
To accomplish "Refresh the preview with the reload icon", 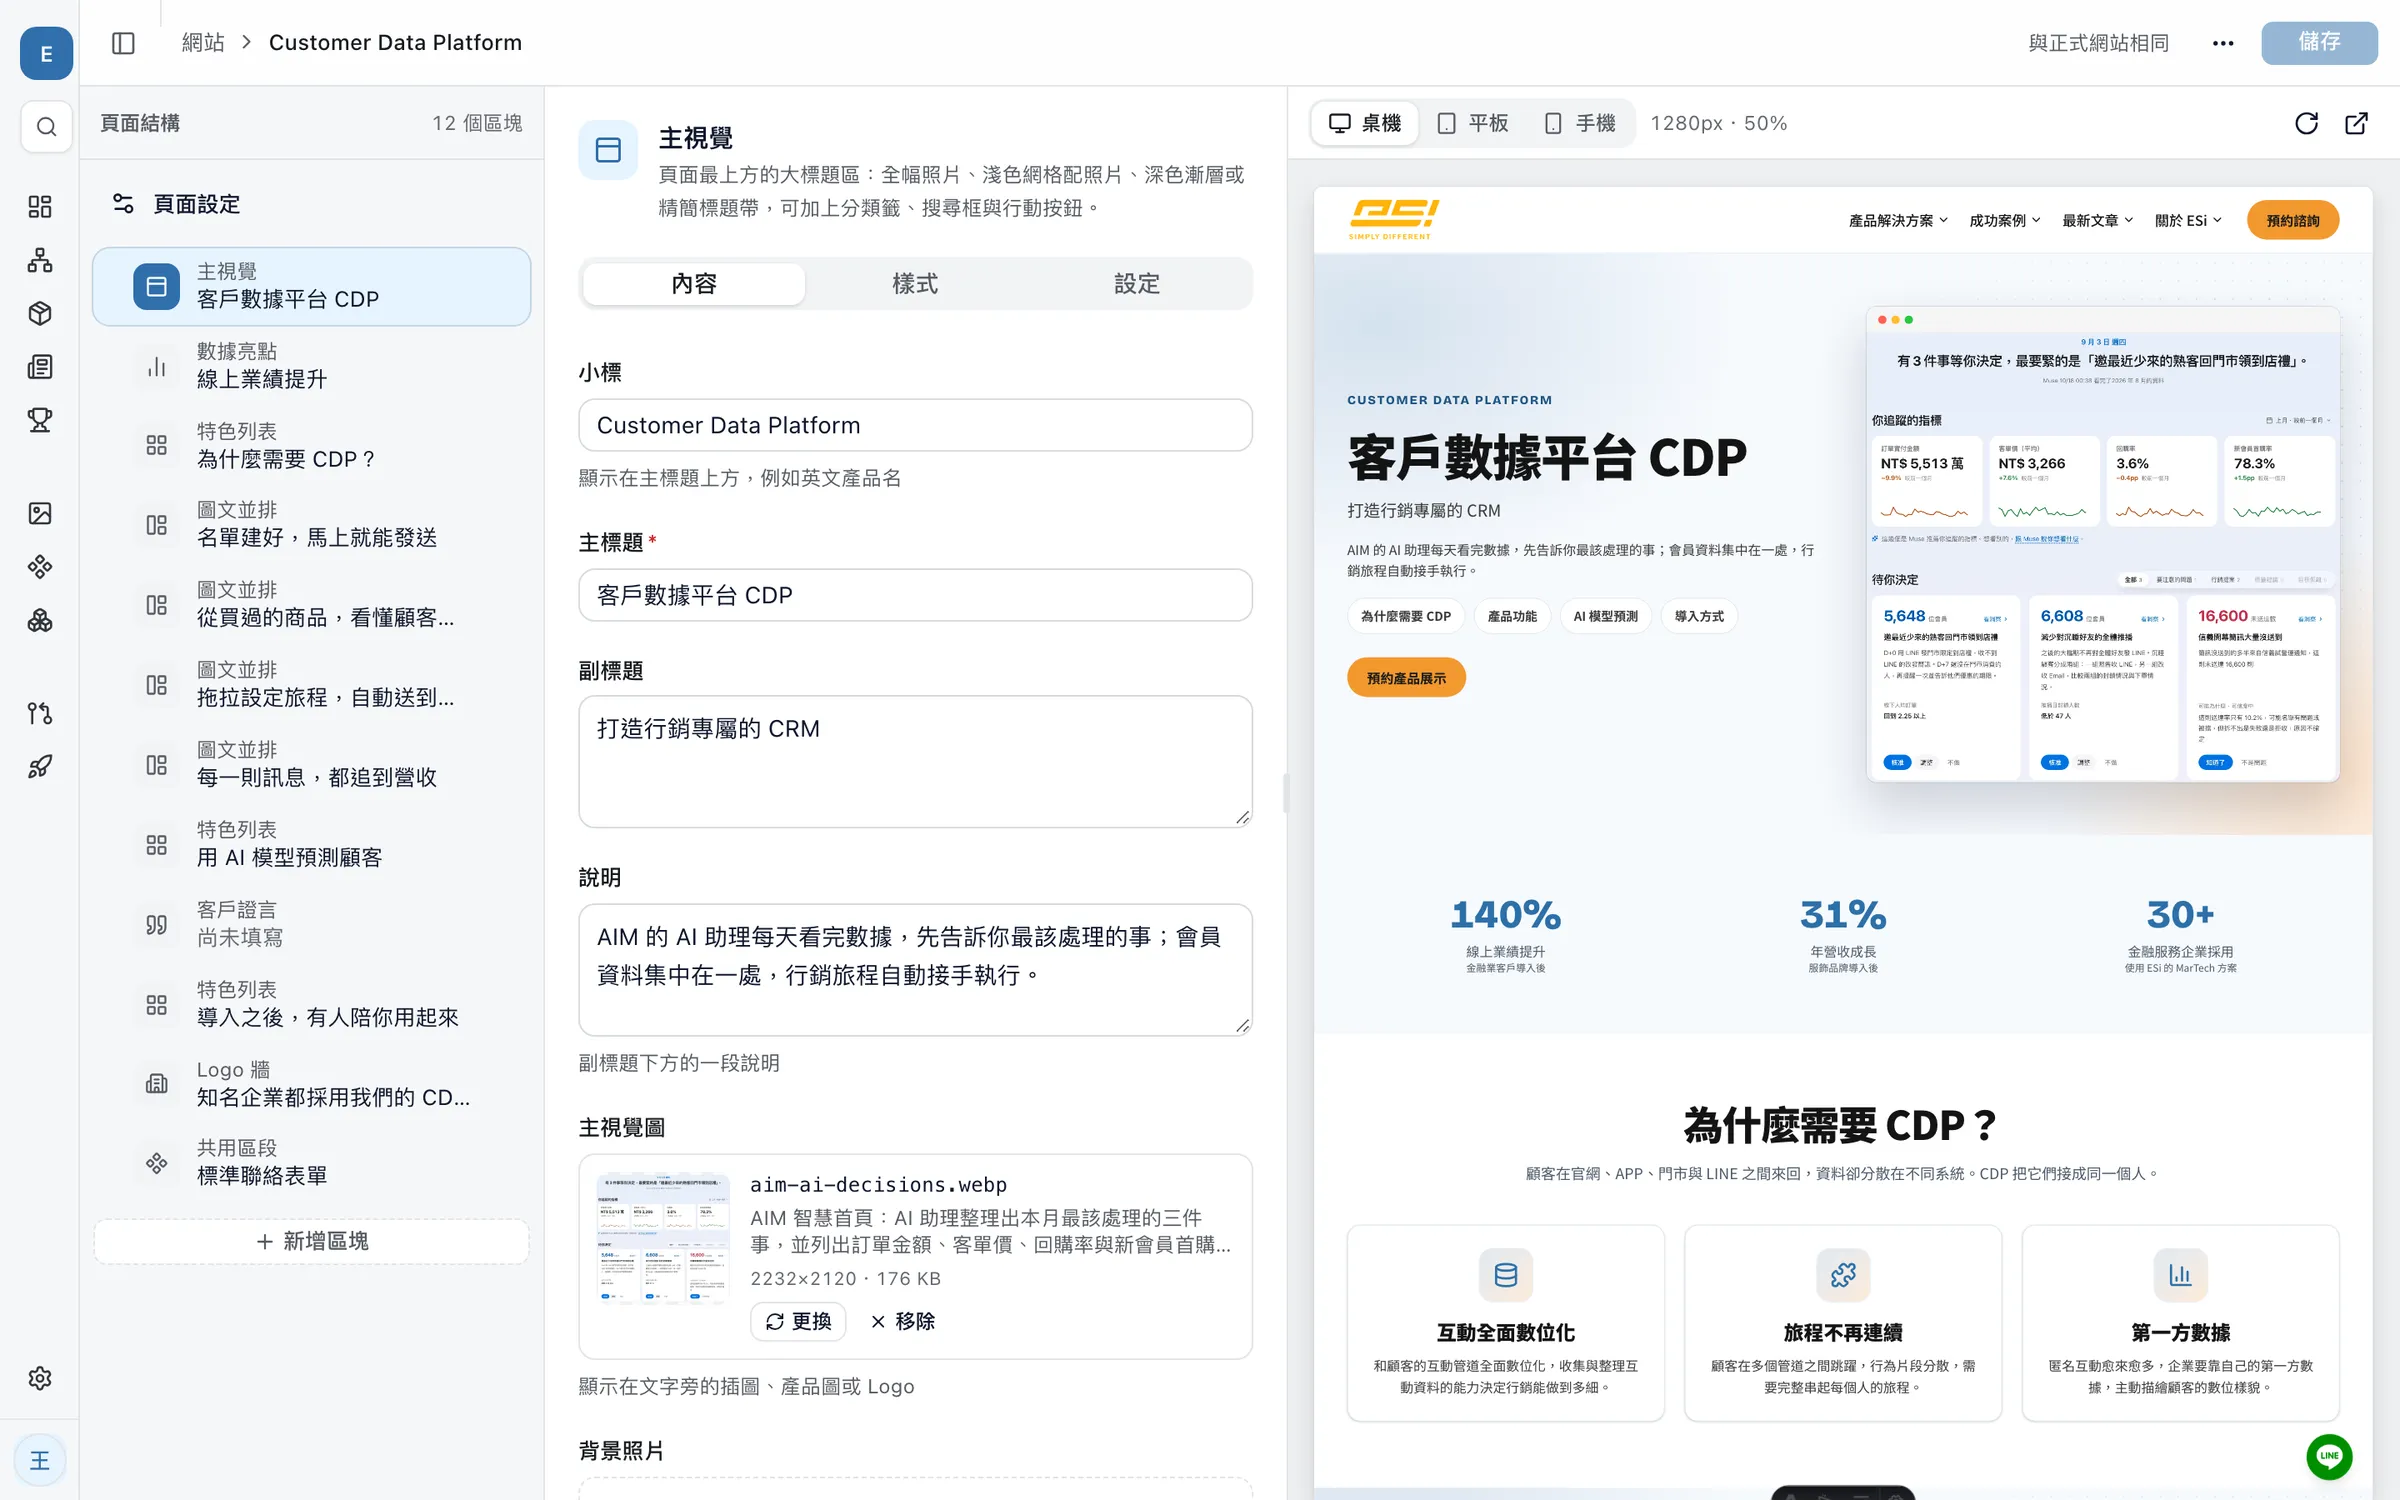I will (2306, 123).
